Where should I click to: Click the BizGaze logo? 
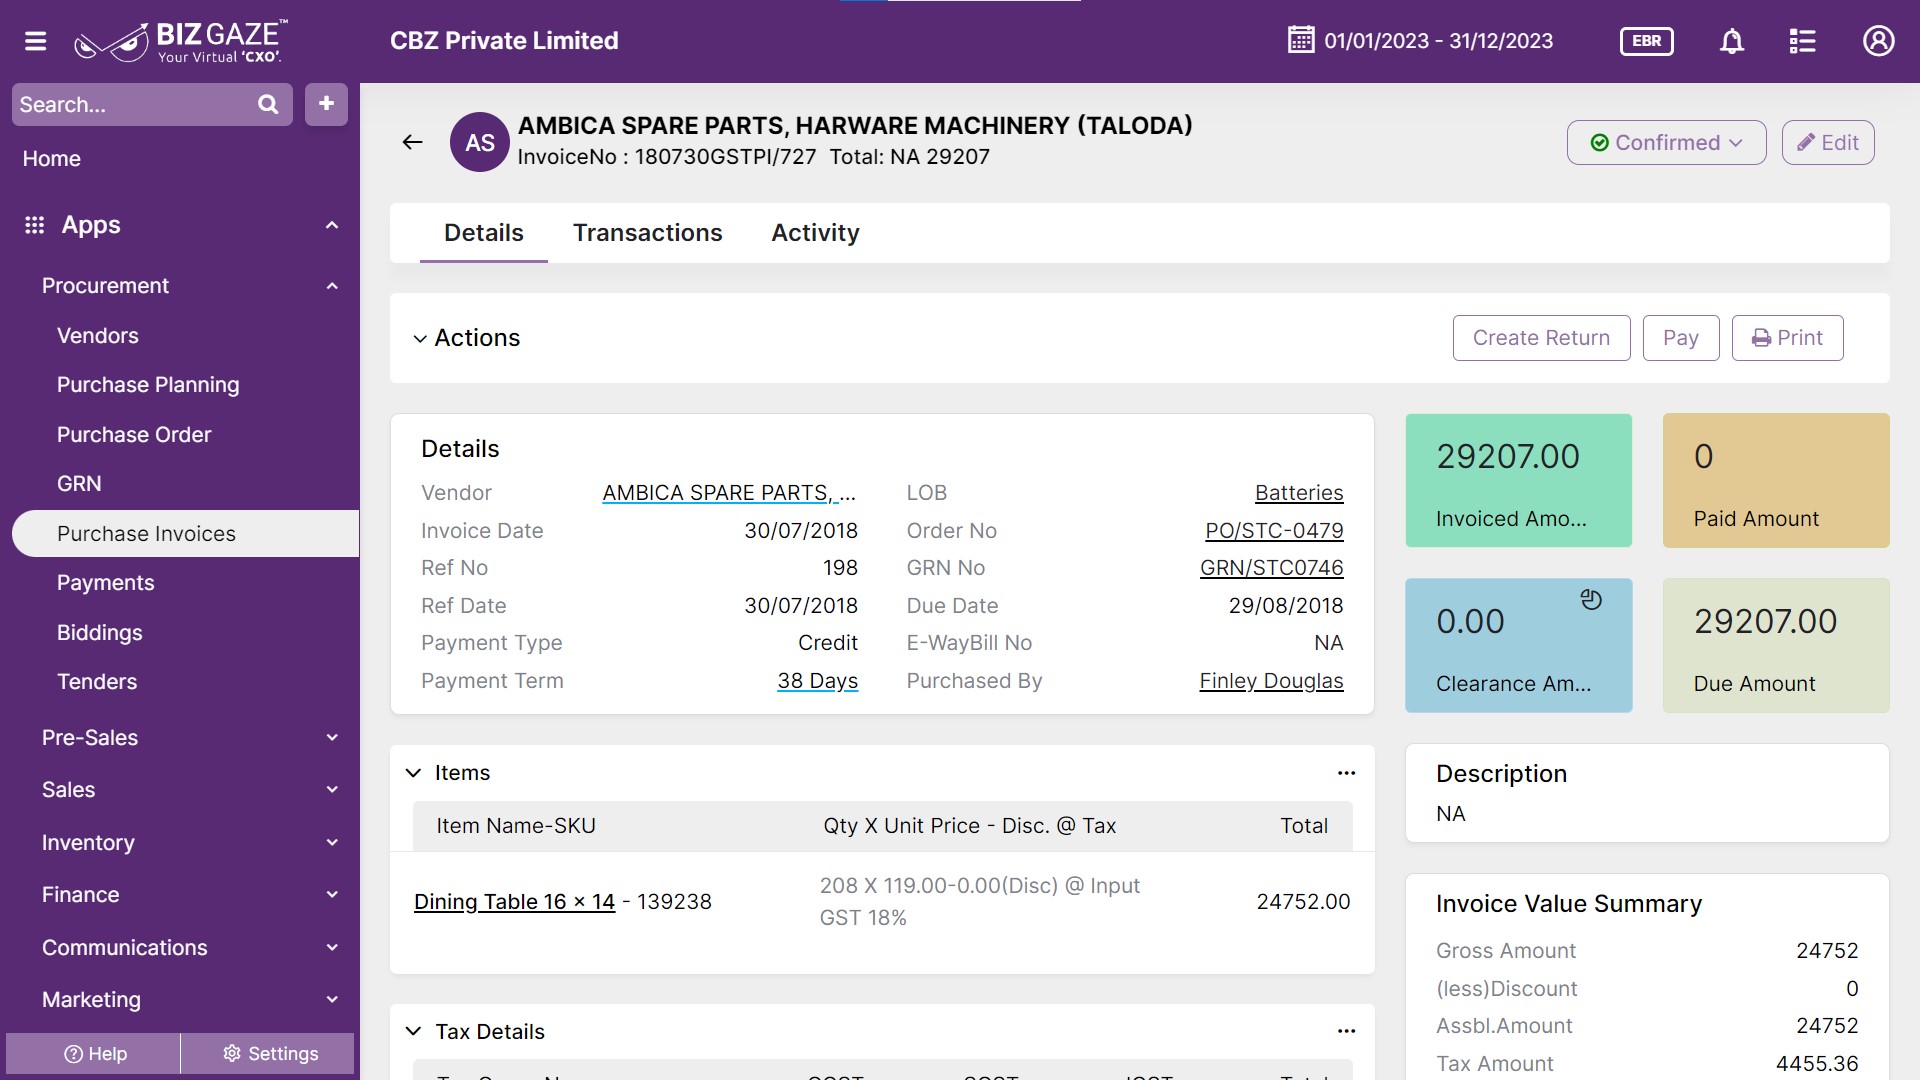pos(181,41)
